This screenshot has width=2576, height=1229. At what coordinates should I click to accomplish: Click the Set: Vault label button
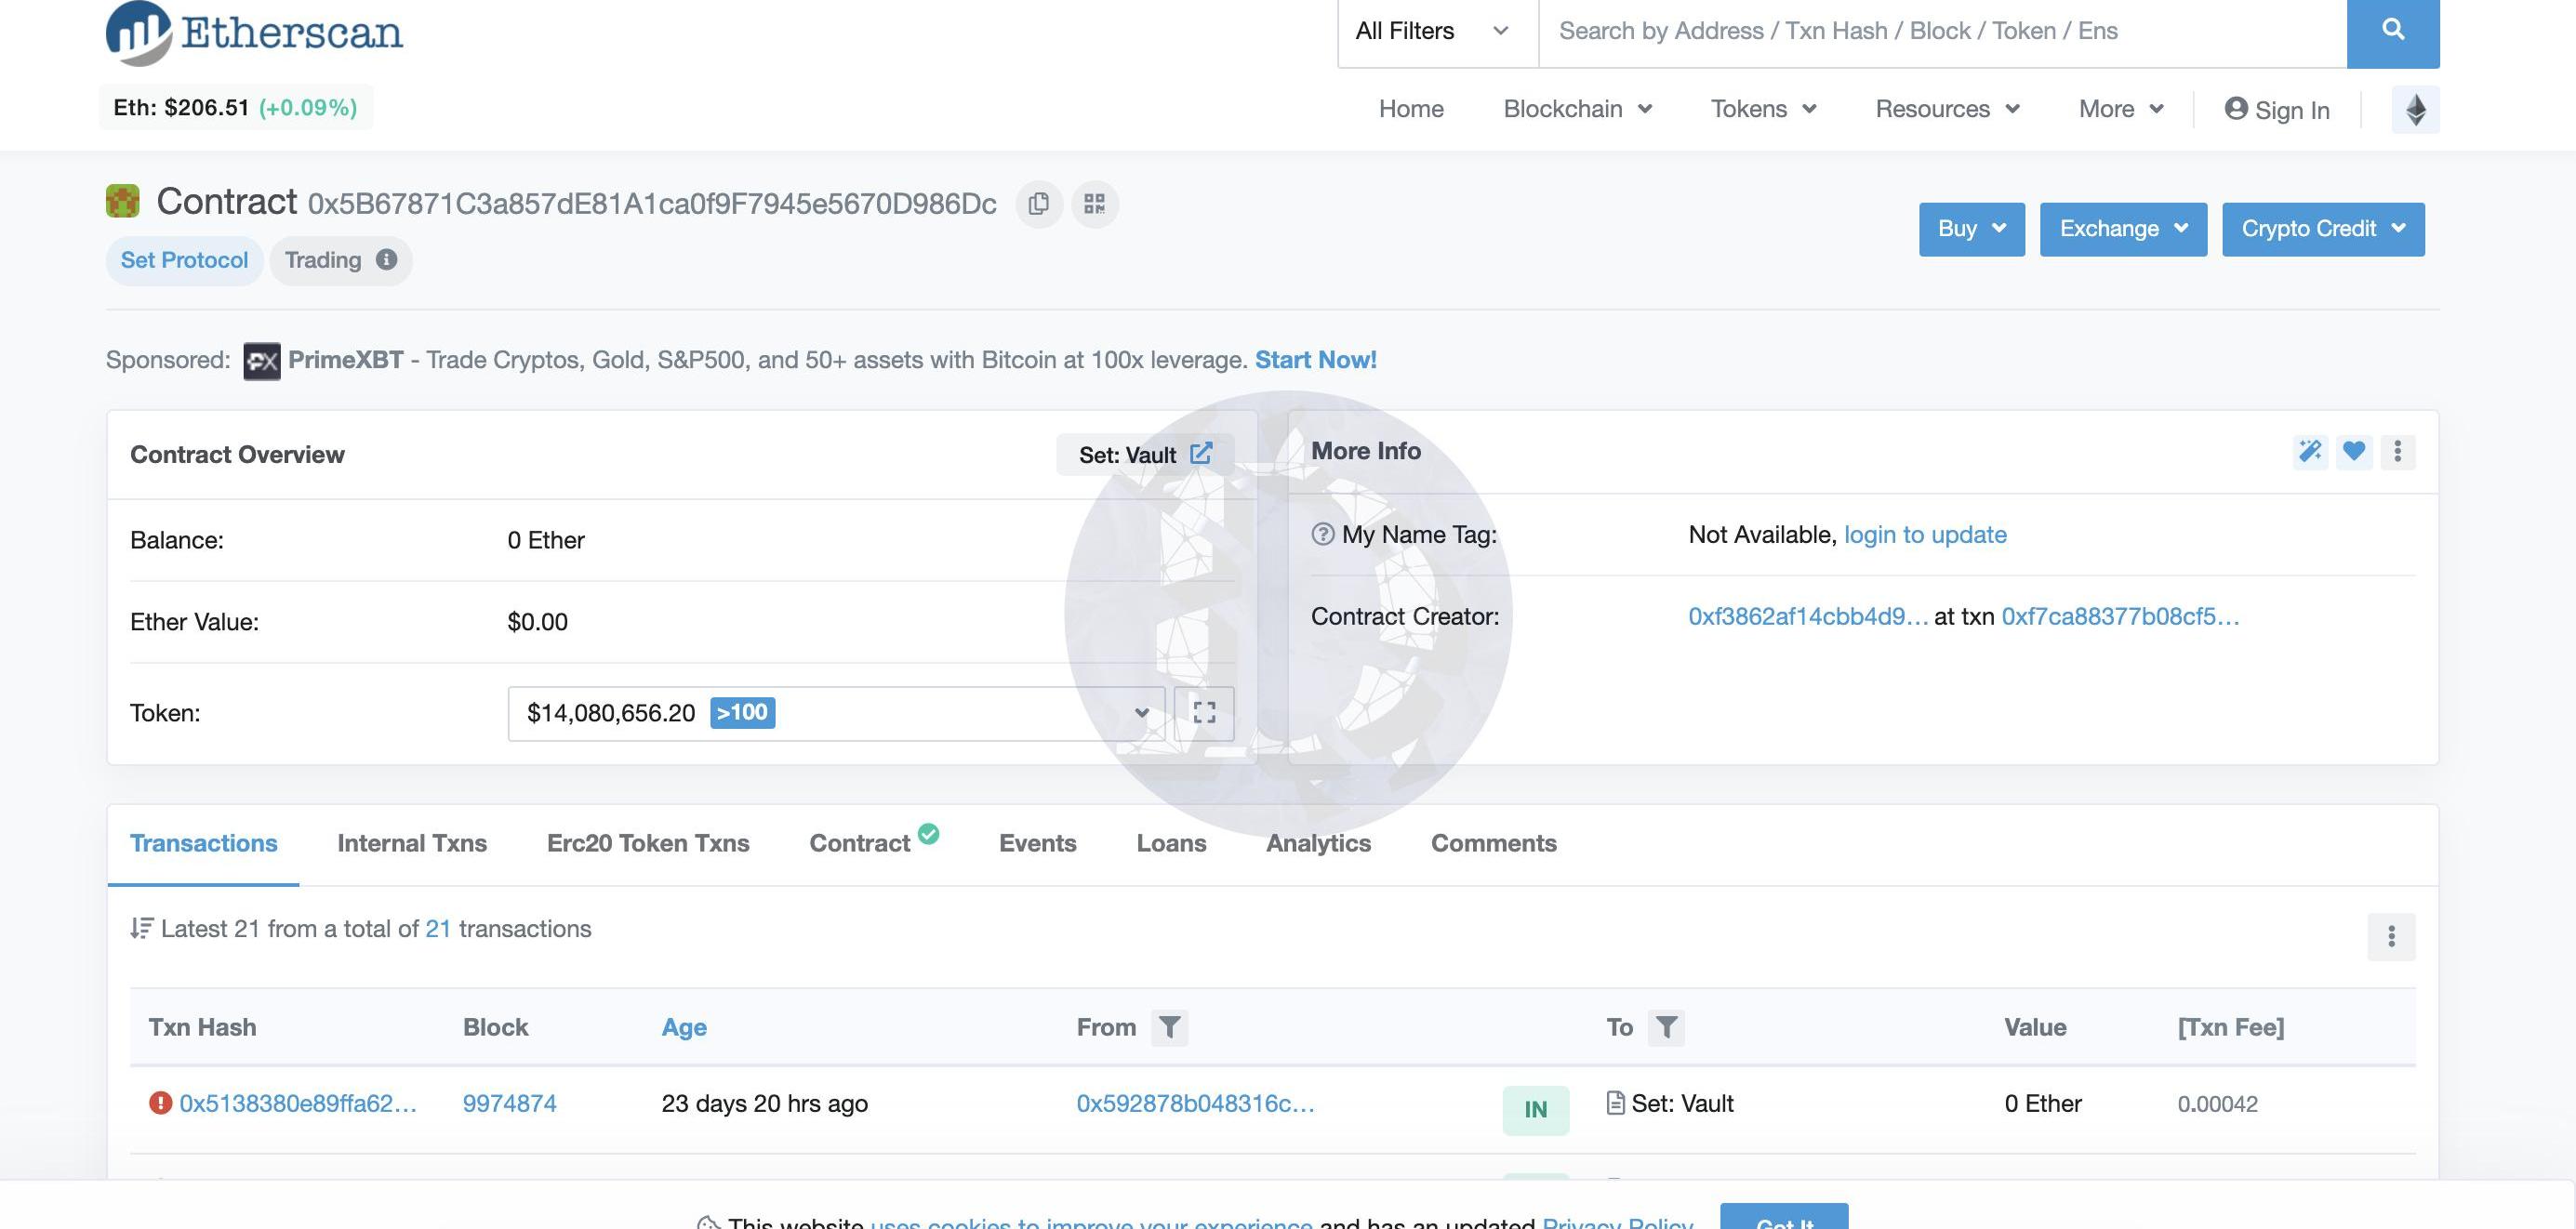tap(1145, 454)
